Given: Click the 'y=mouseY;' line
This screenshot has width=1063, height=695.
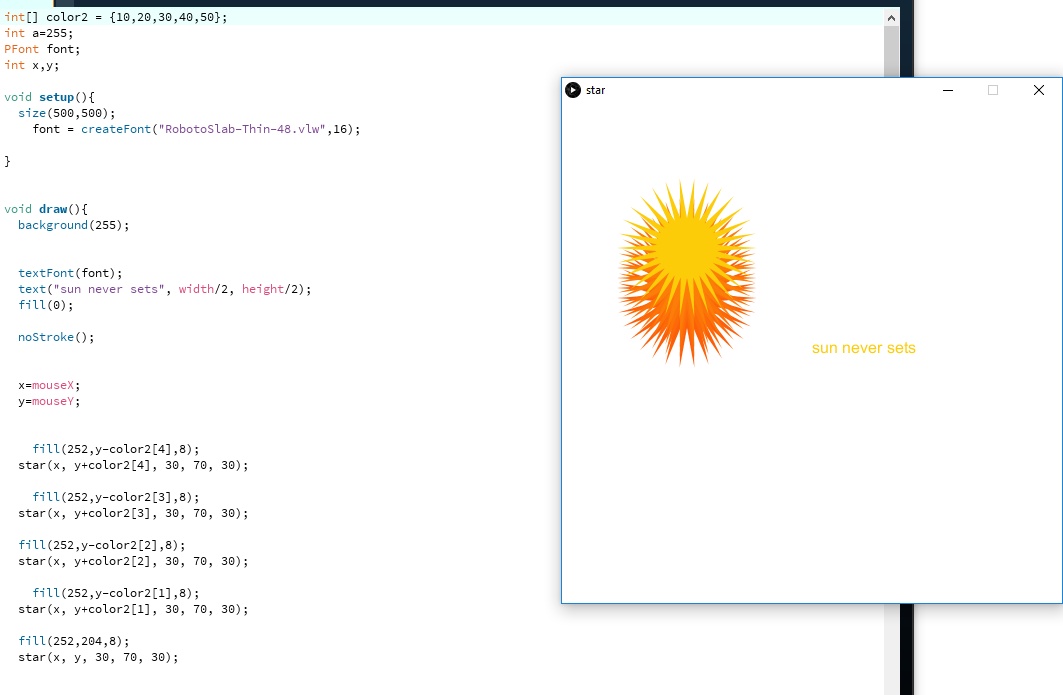Looking at the screenshot, I should [49, 401].
